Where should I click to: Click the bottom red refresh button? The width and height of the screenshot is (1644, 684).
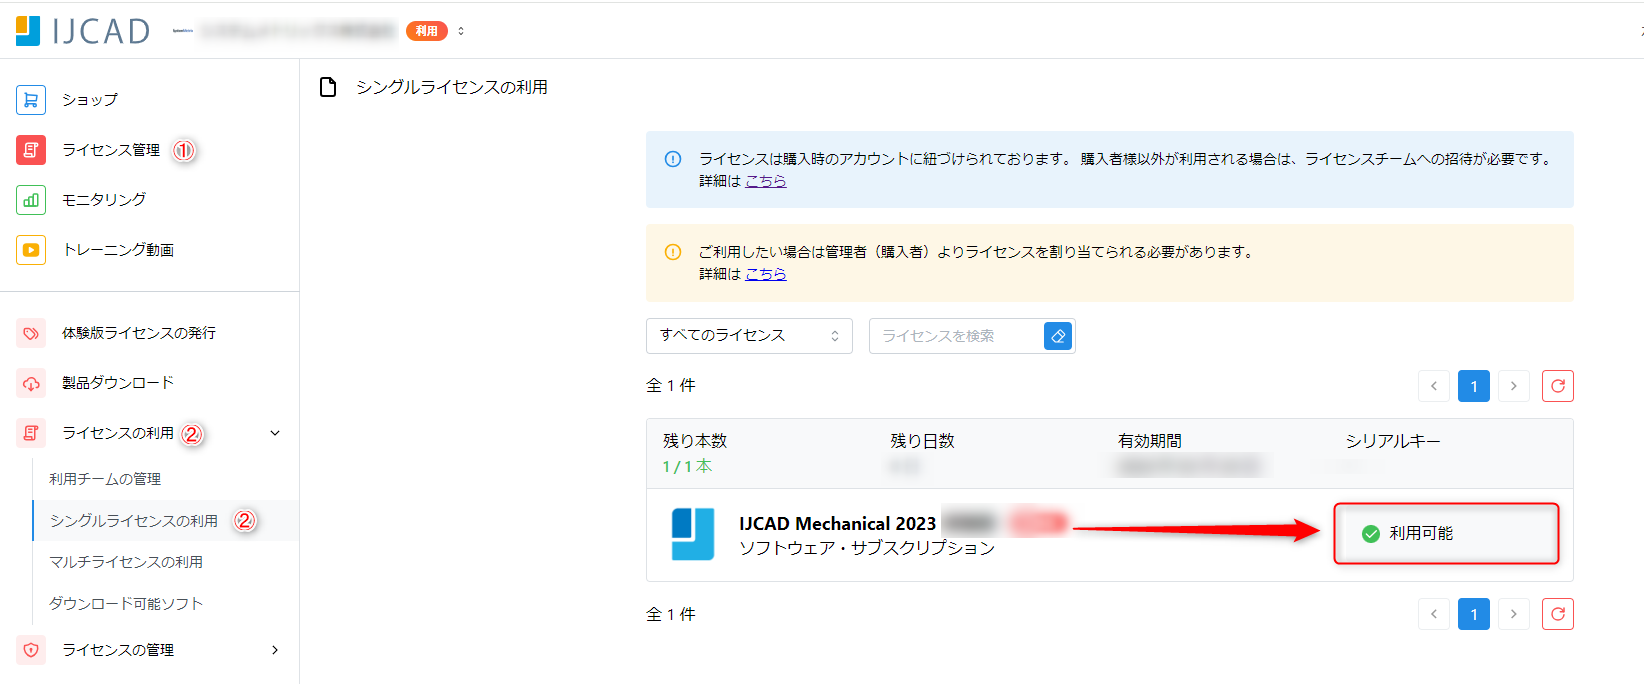(1558, 614)
